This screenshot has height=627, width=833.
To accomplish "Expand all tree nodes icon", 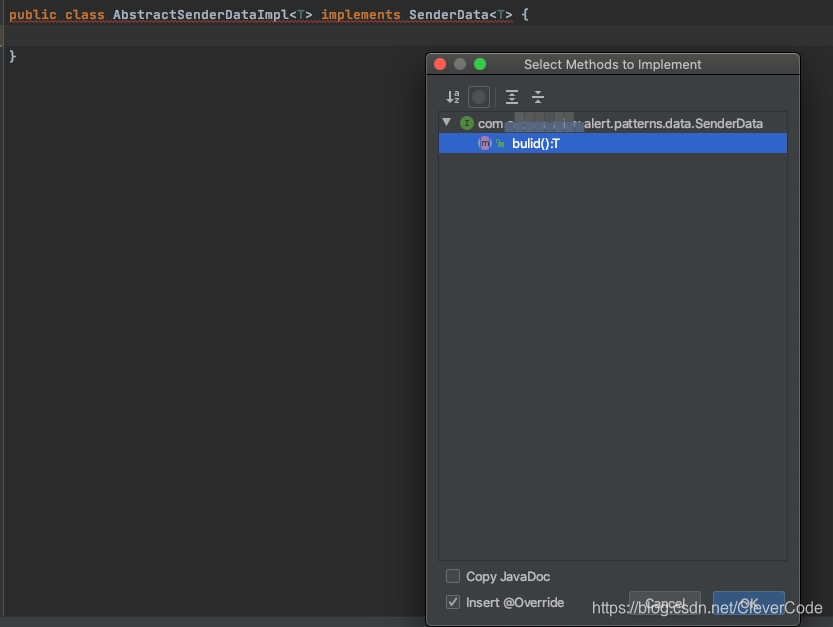I will pos(512,97).
